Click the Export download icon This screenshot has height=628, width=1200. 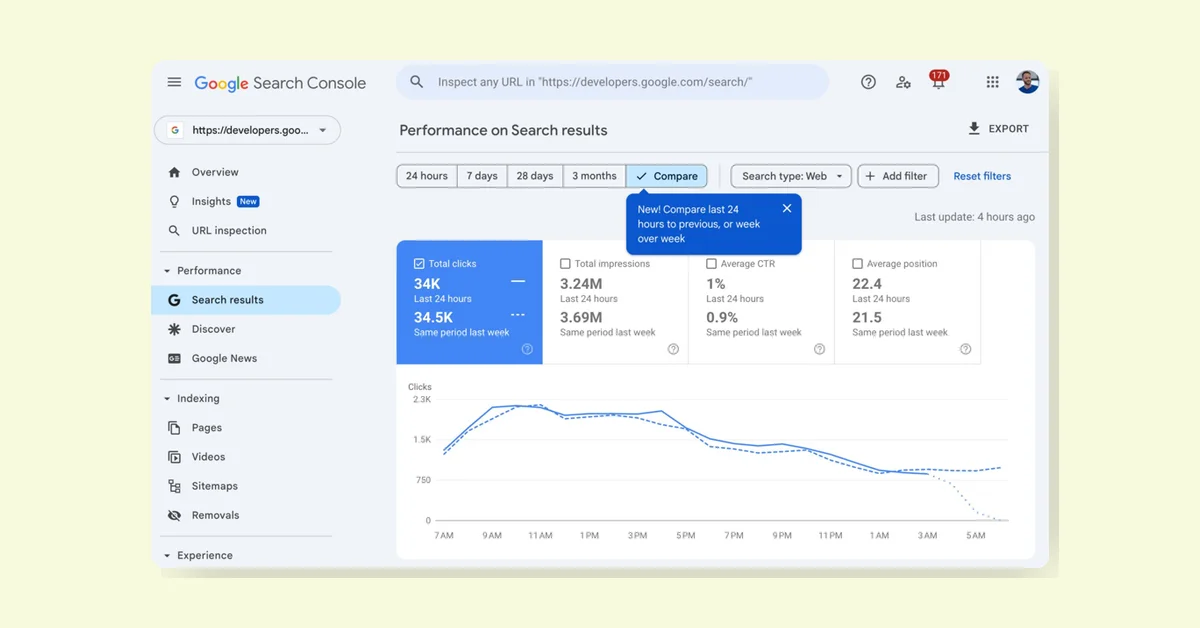(974, 129)
